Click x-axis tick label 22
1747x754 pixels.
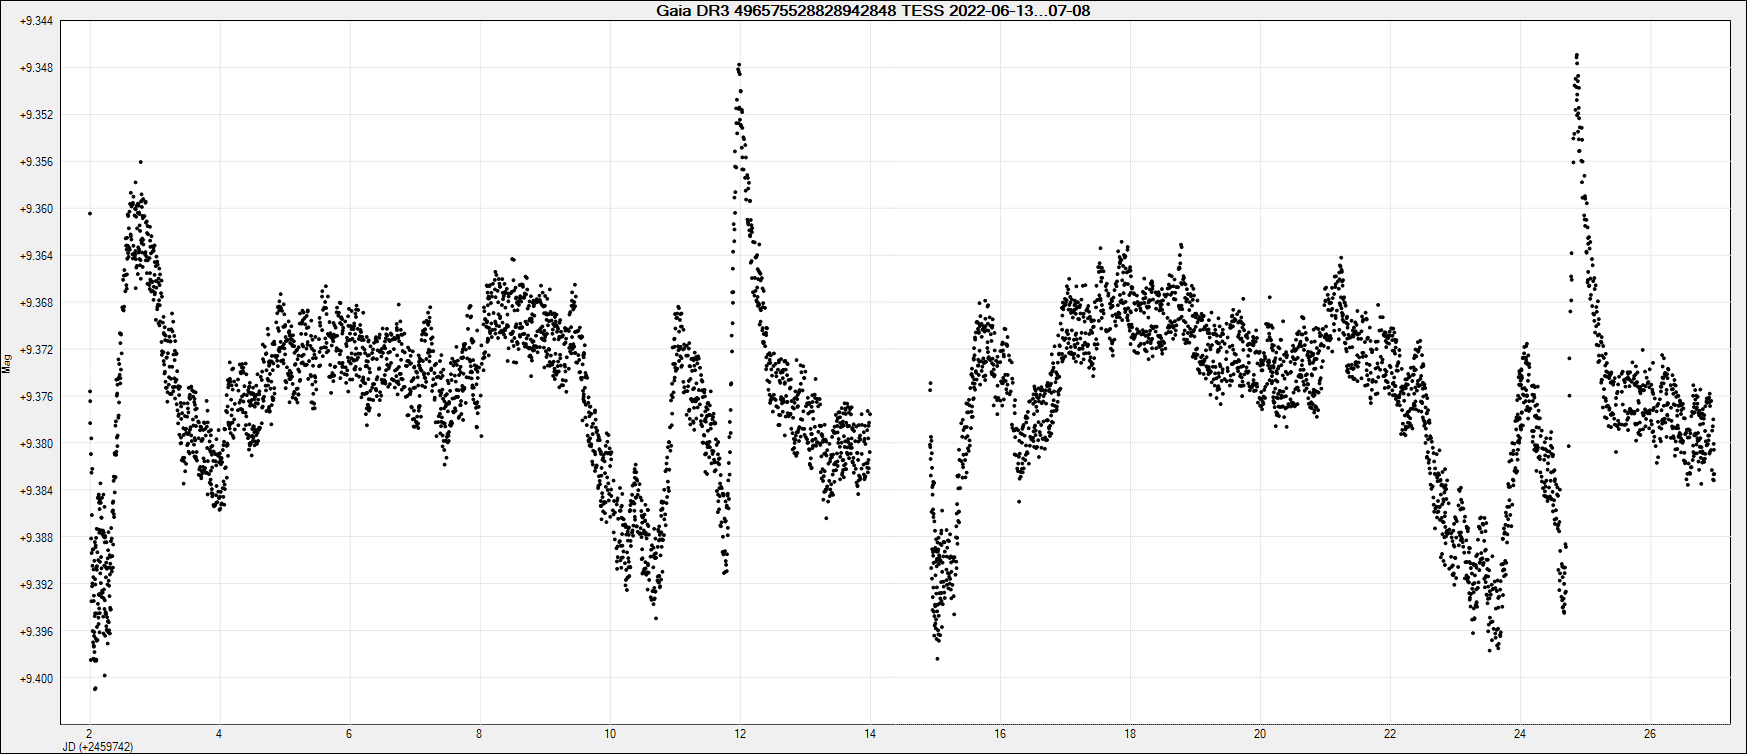(1390, 734)
